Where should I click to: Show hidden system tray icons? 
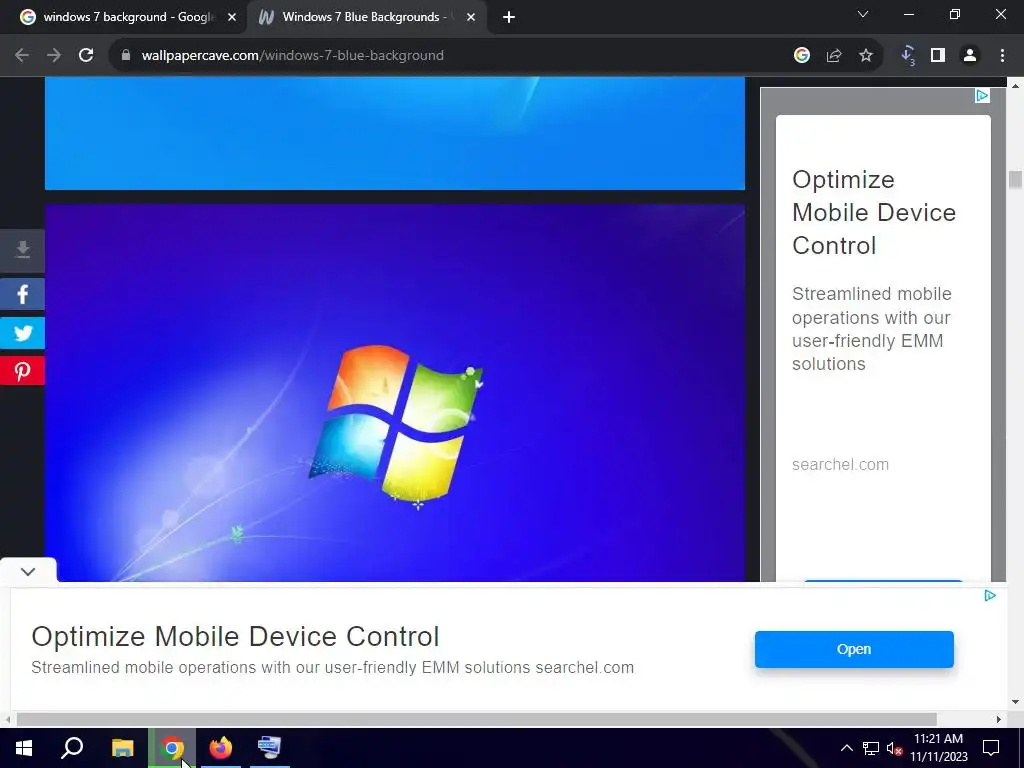tap(846, 748)
